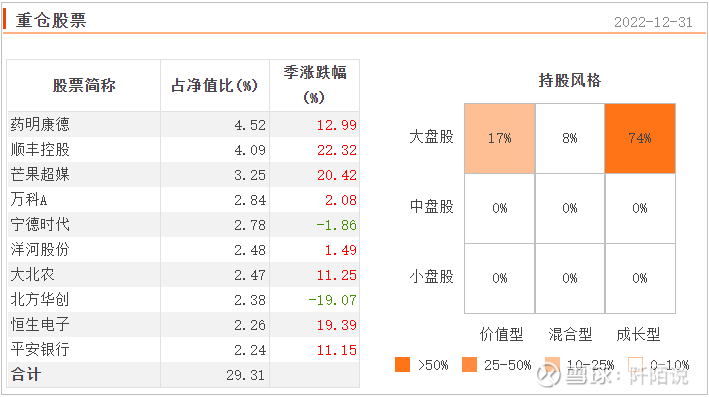Click the 股票简称 column header
The image size is (709, 397).
click(84, 85)
